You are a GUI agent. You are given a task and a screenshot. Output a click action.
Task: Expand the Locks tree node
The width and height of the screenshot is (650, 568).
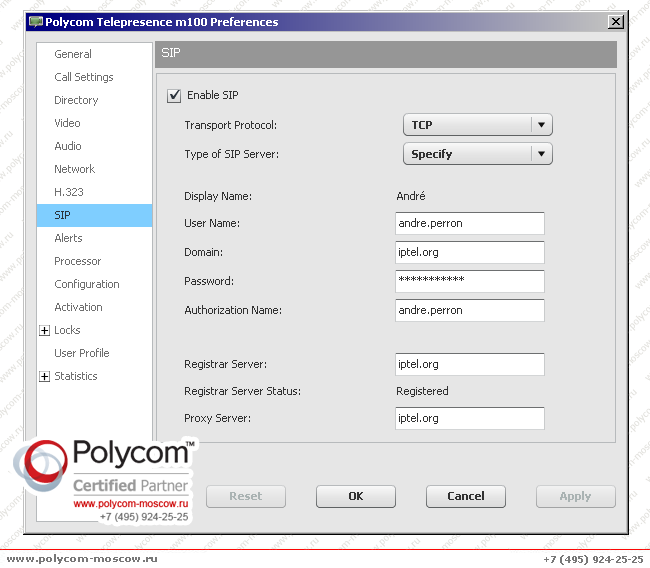coord(44,330)
